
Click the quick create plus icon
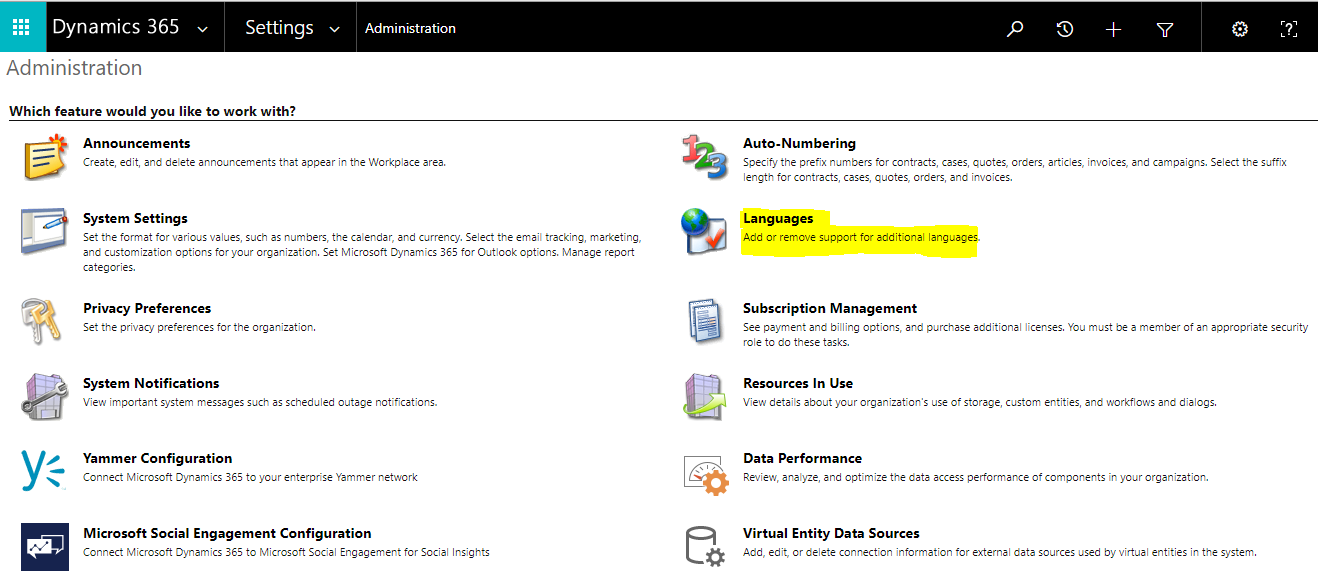(x=1114, y=29)
